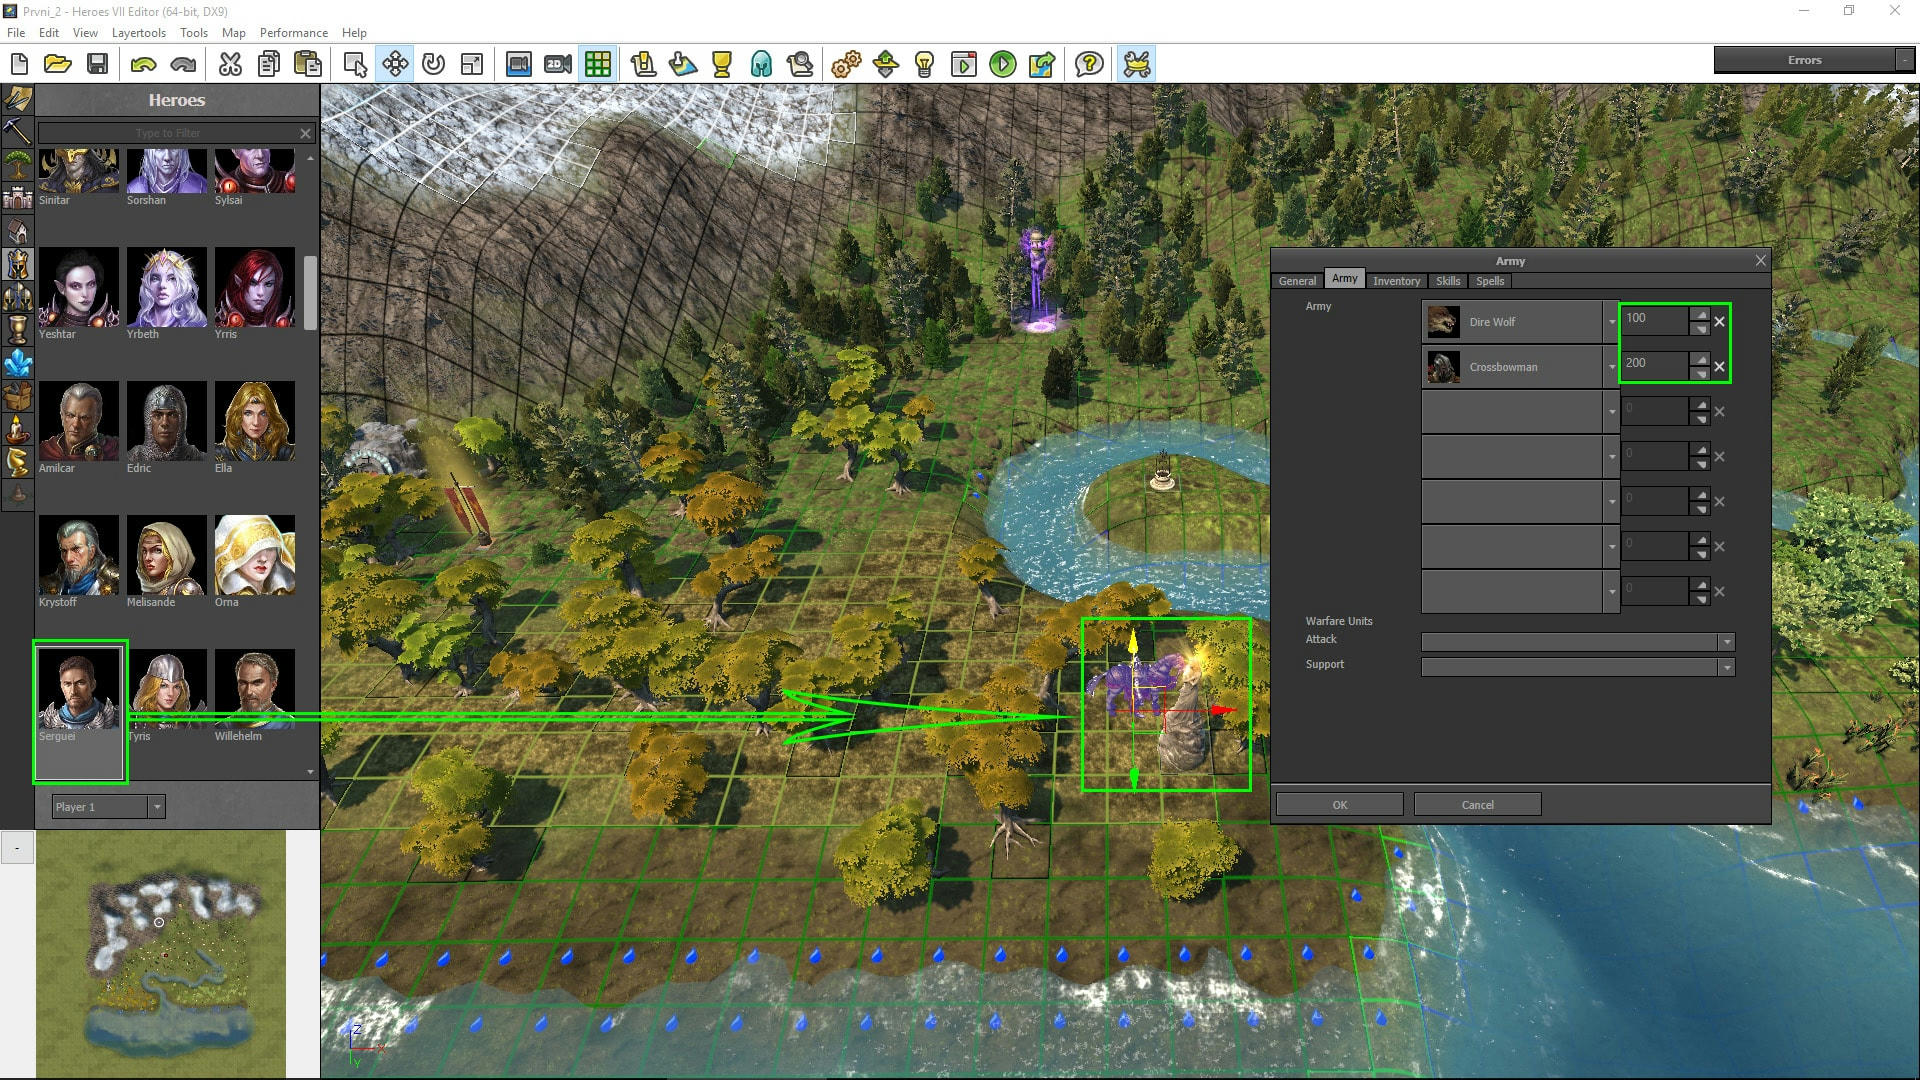Select the pickaxe terrain tool in sidebar

click(x=18, y=131)
